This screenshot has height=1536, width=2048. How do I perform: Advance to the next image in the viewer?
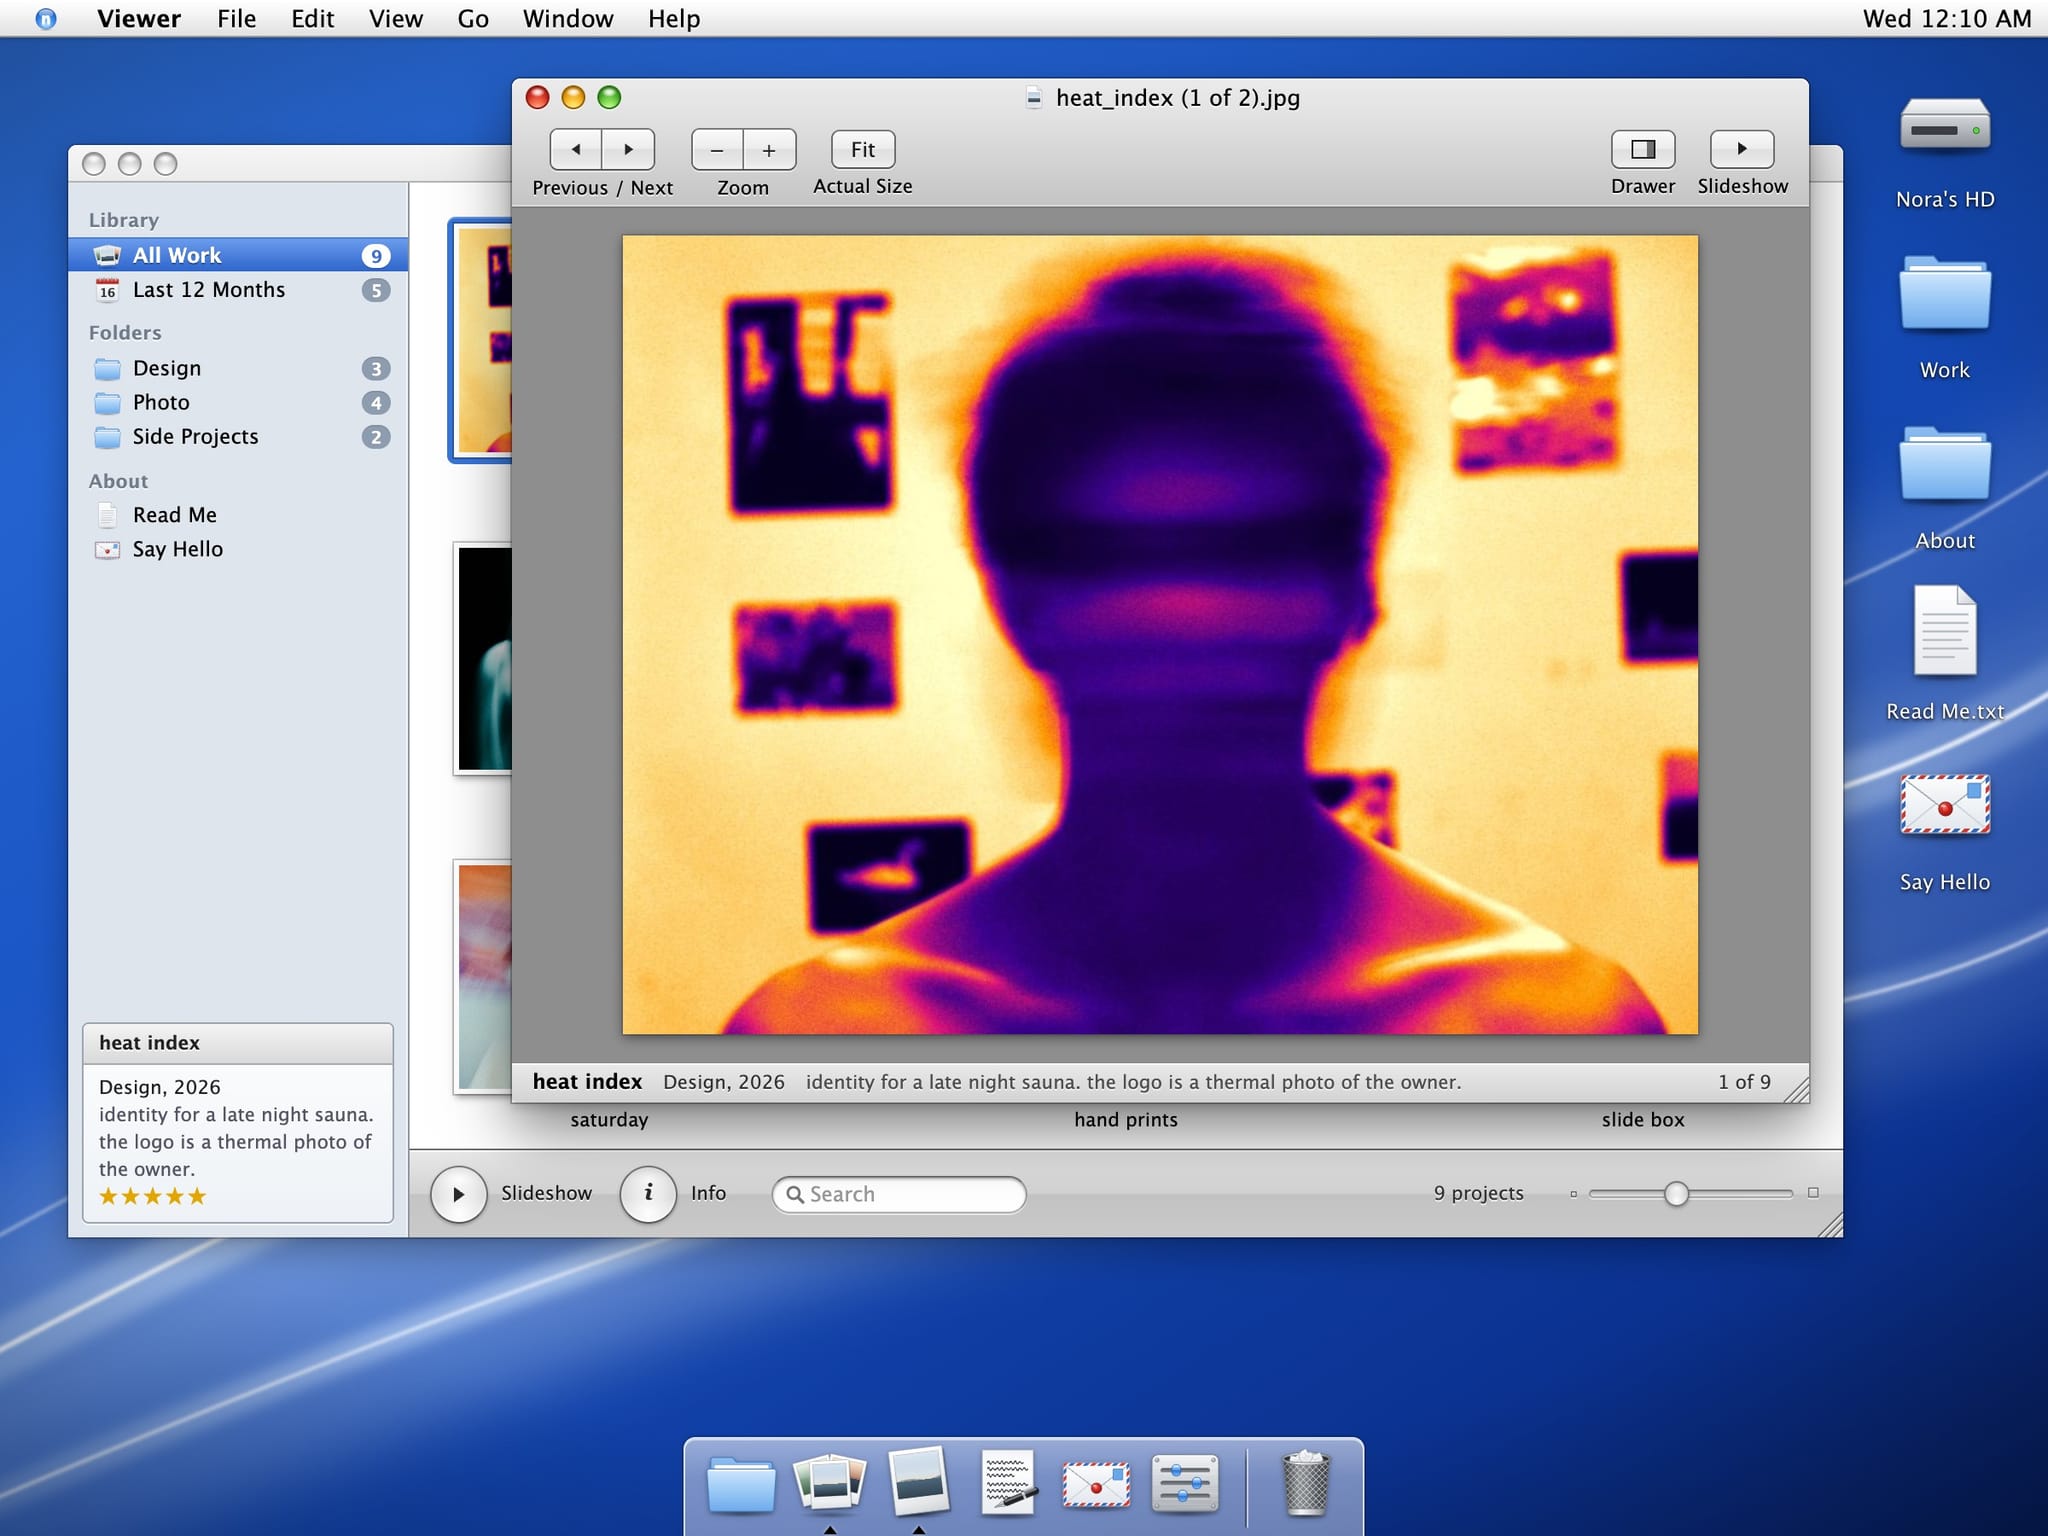628,149
